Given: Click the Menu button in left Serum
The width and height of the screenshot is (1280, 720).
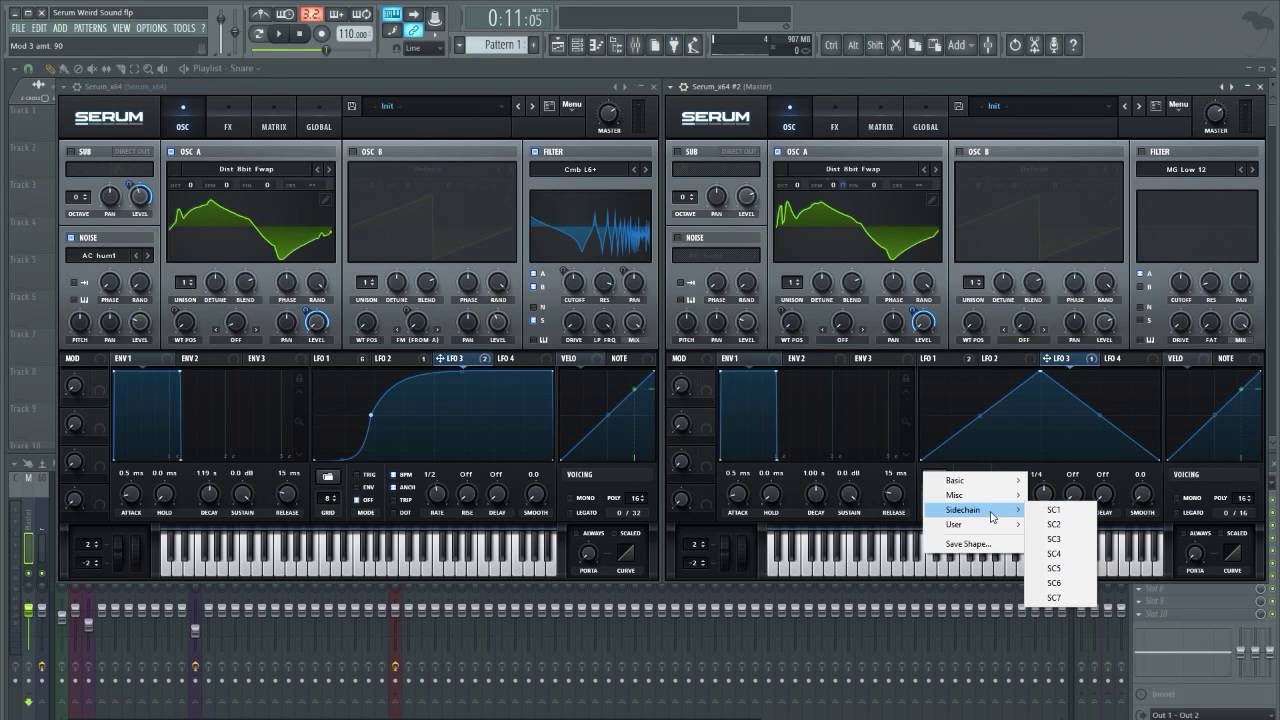Looking at the screenshot, I should click(x=571, y=104).
